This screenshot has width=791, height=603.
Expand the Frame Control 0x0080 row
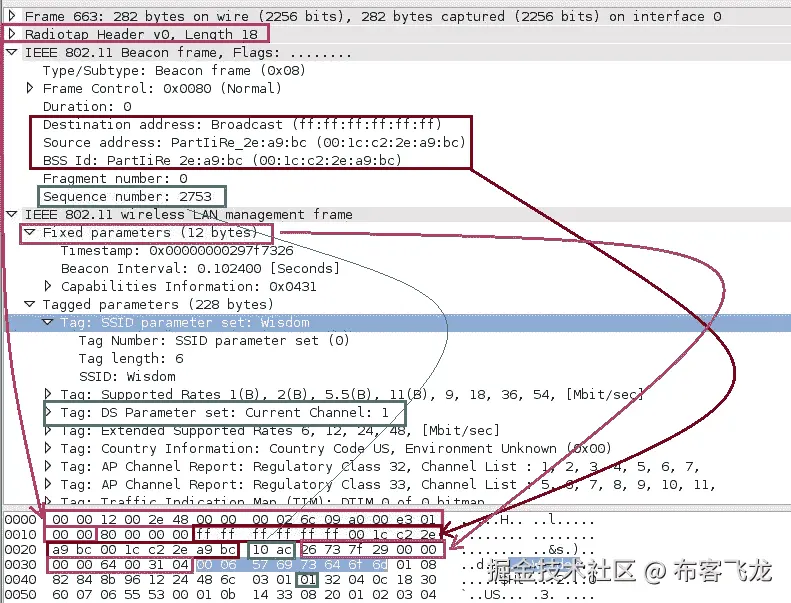(30, 88)
